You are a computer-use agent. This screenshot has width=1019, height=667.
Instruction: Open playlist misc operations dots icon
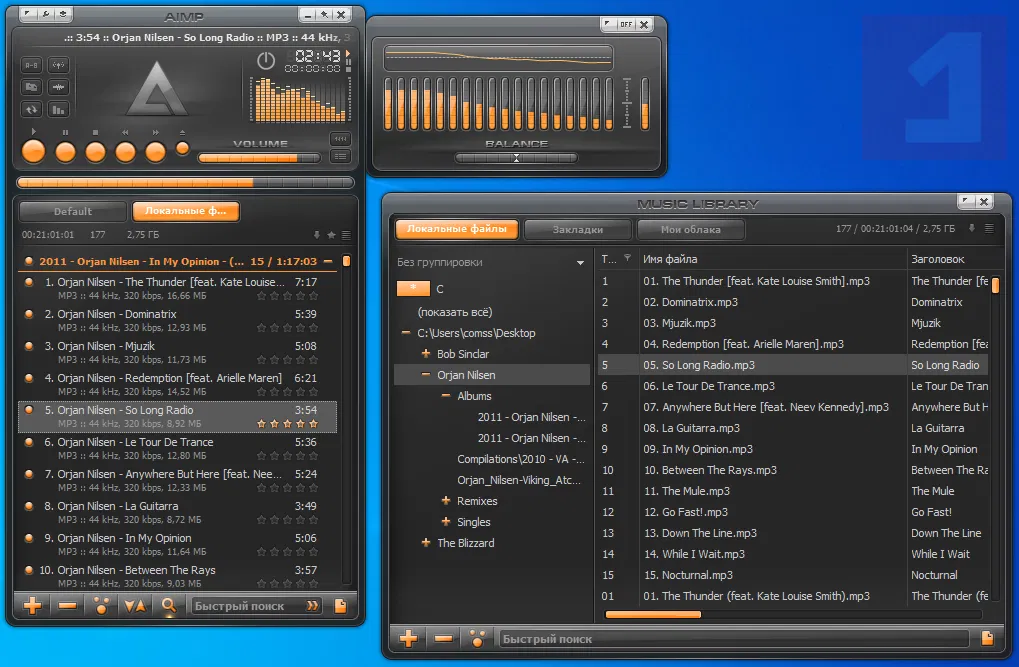[101, 606]
